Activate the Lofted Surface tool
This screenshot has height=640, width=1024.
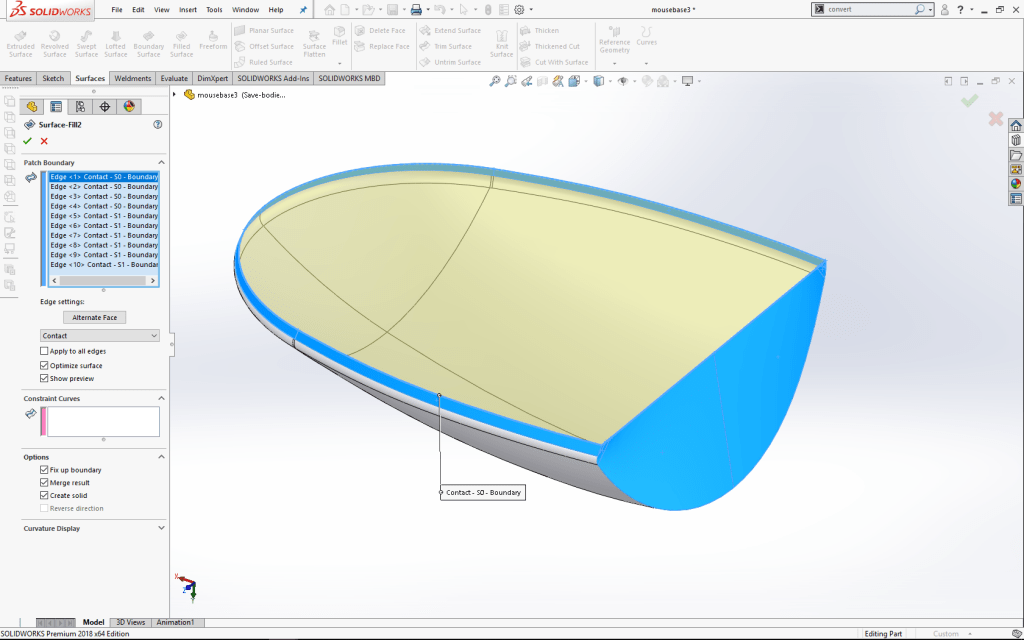tap(117, 42)
